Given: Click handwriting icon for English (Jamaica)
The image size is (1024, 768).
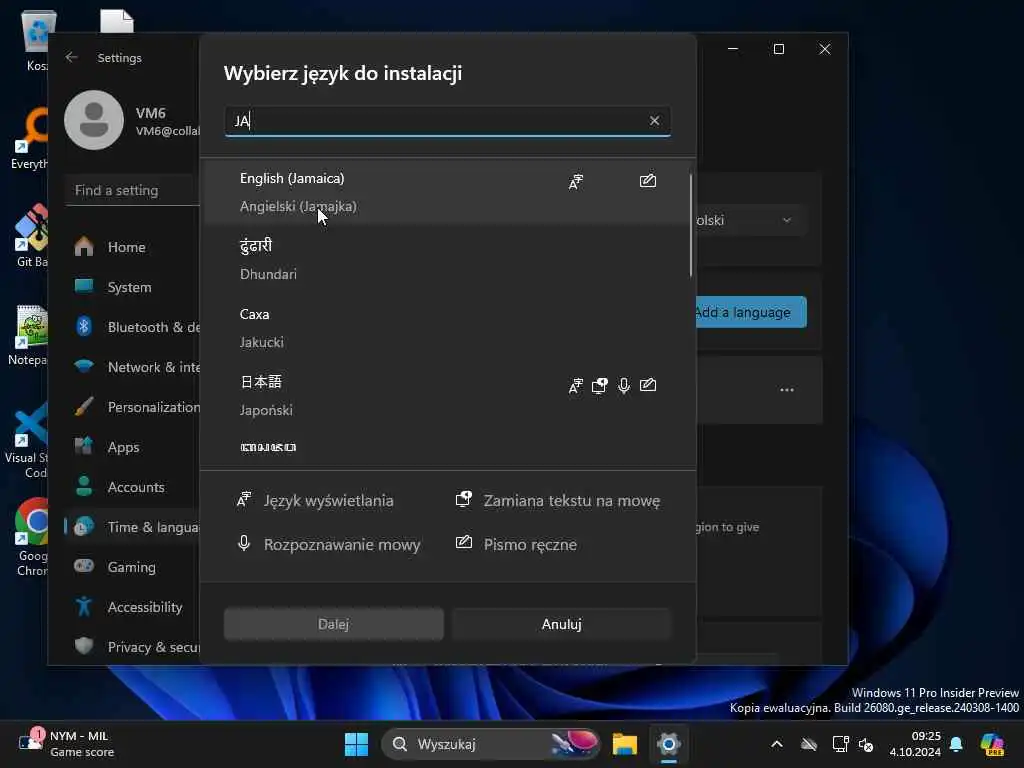Looking at the screenshot, I should (648, 181).
